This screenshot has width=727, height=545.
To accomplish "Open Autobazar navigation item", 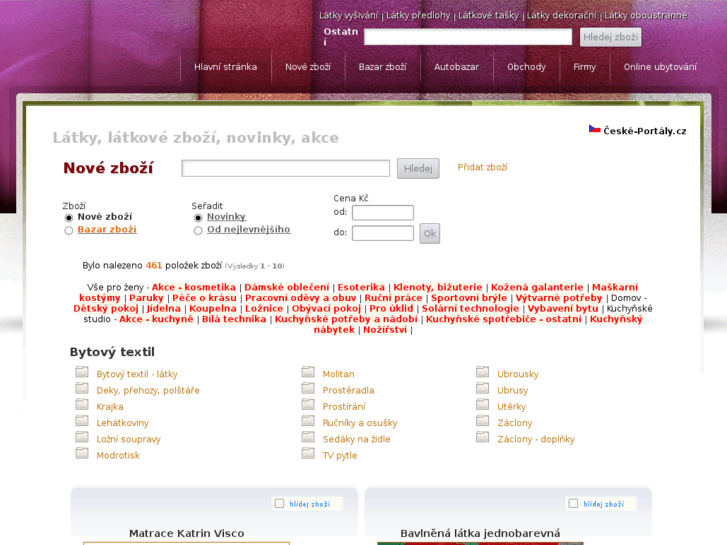I will (456, 67).
